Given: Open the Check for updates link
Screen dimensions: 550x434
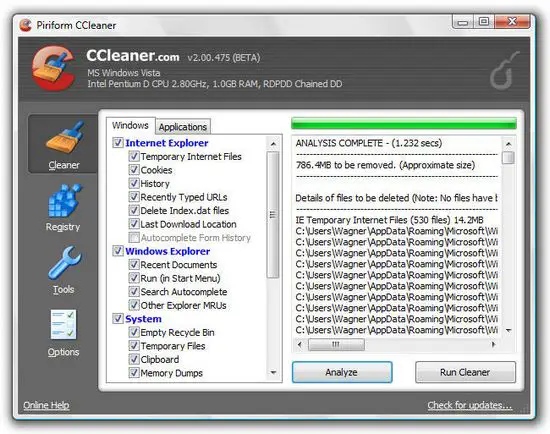Looking at the screenshot, I should tap(469, 405).
